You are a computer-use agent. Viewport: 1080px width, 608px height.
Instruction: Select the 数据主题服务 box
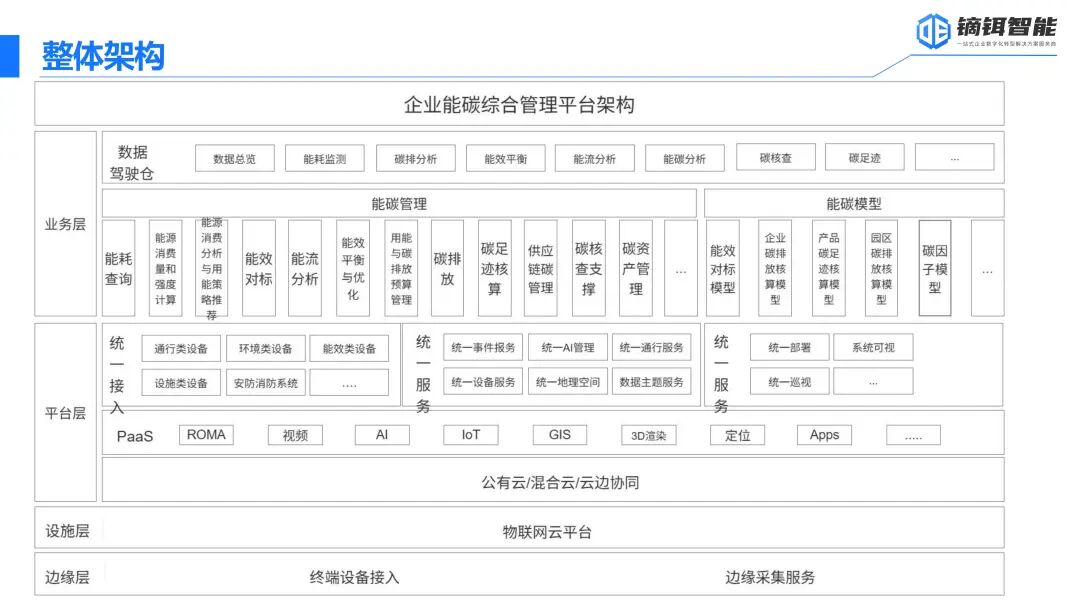651,382
